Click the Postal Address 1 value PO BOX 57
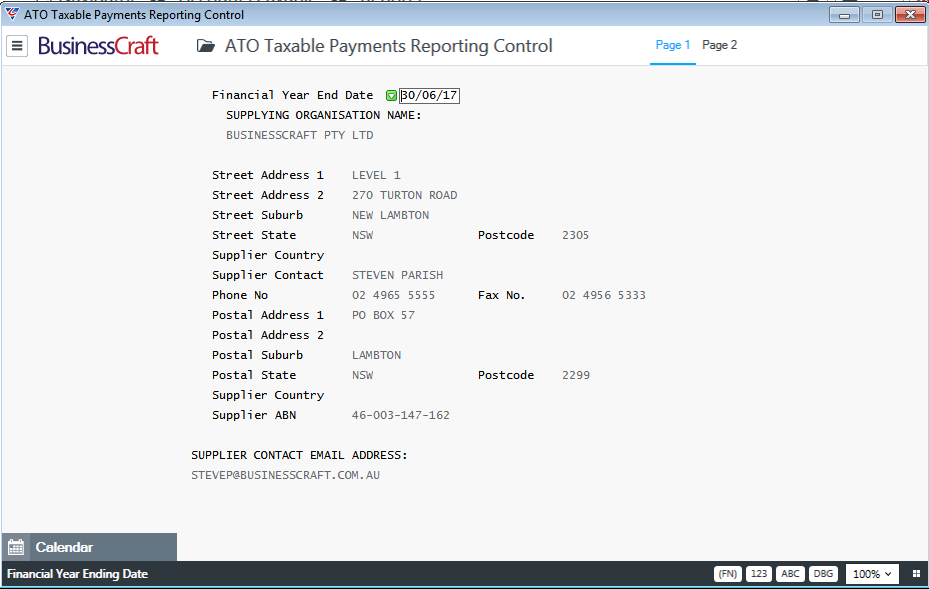The image size is (929, 589). tap(383, 315)
